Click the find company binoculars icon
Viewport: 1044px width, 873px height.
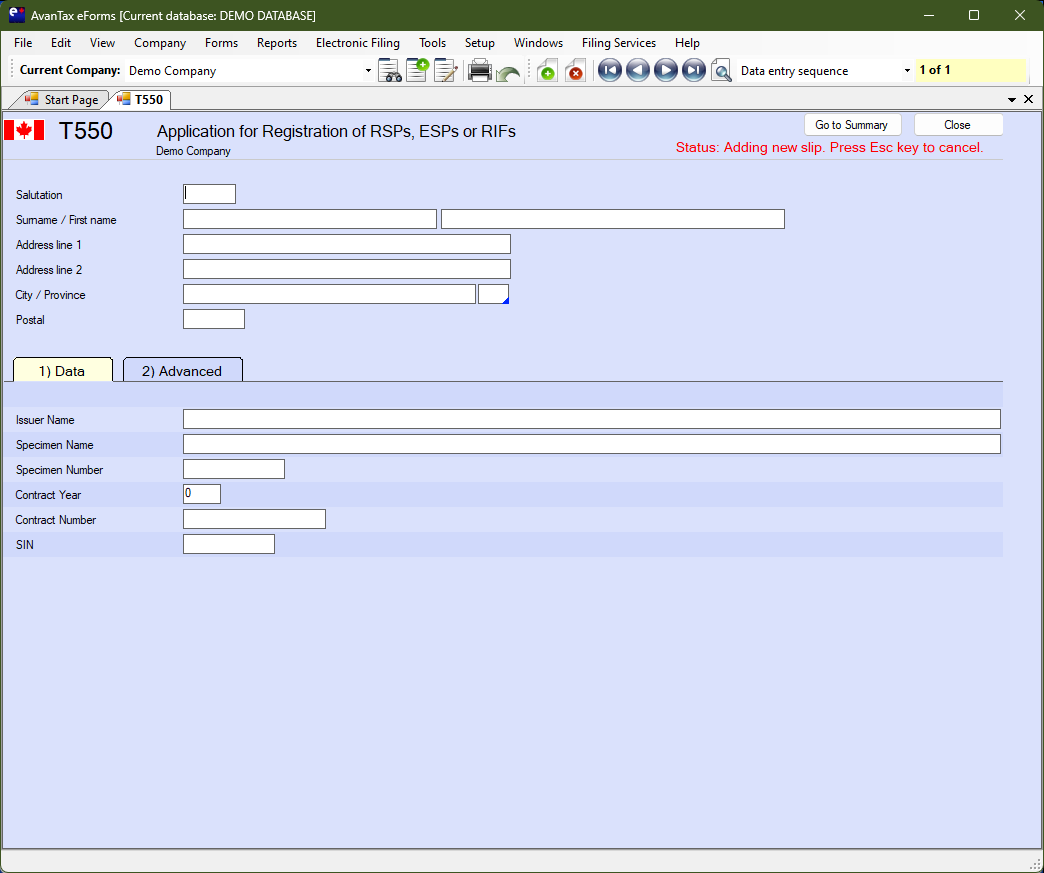[x=390, y=71]
